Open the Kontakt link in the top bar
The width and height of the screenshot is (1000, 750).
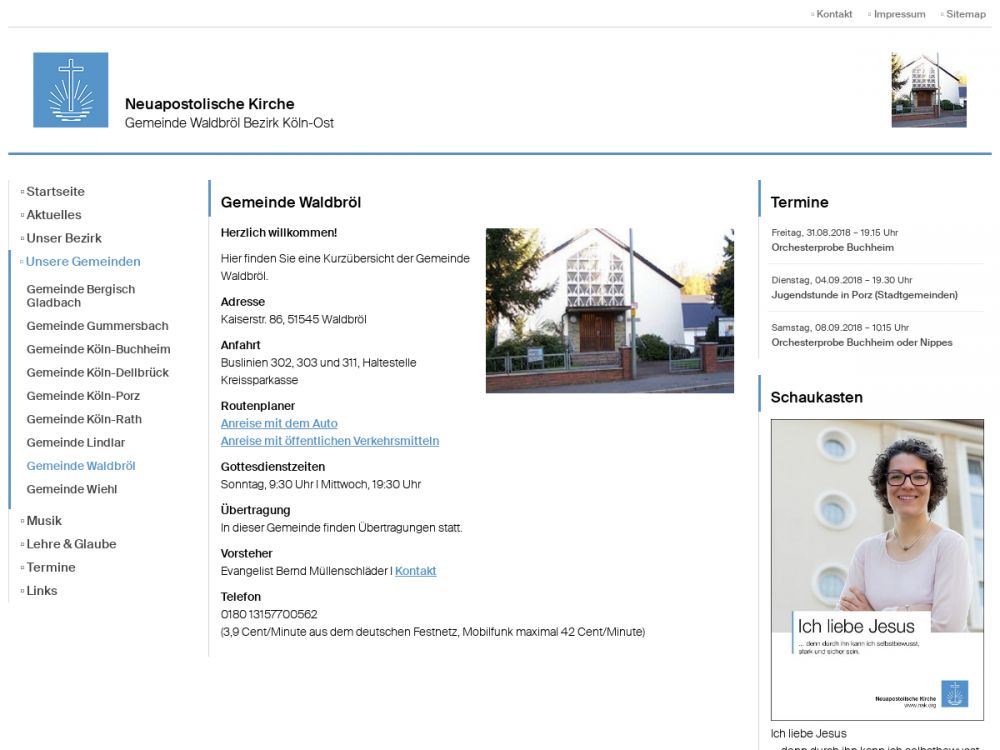click(x=834, y=14)
